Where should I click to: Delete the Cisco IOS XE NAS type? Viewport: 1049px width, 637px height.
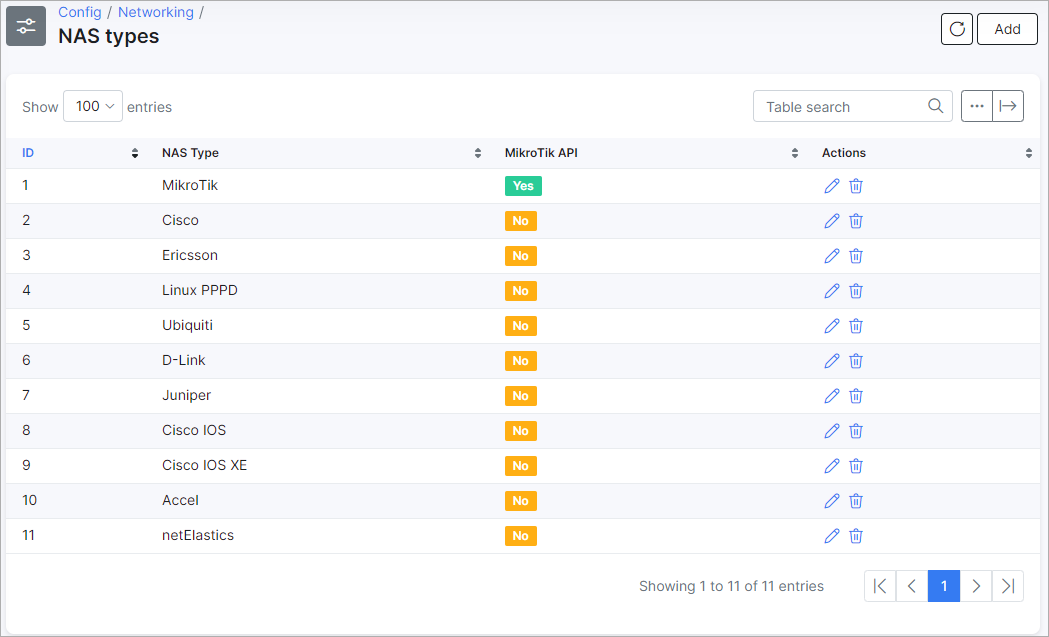(x=856, y=466)
